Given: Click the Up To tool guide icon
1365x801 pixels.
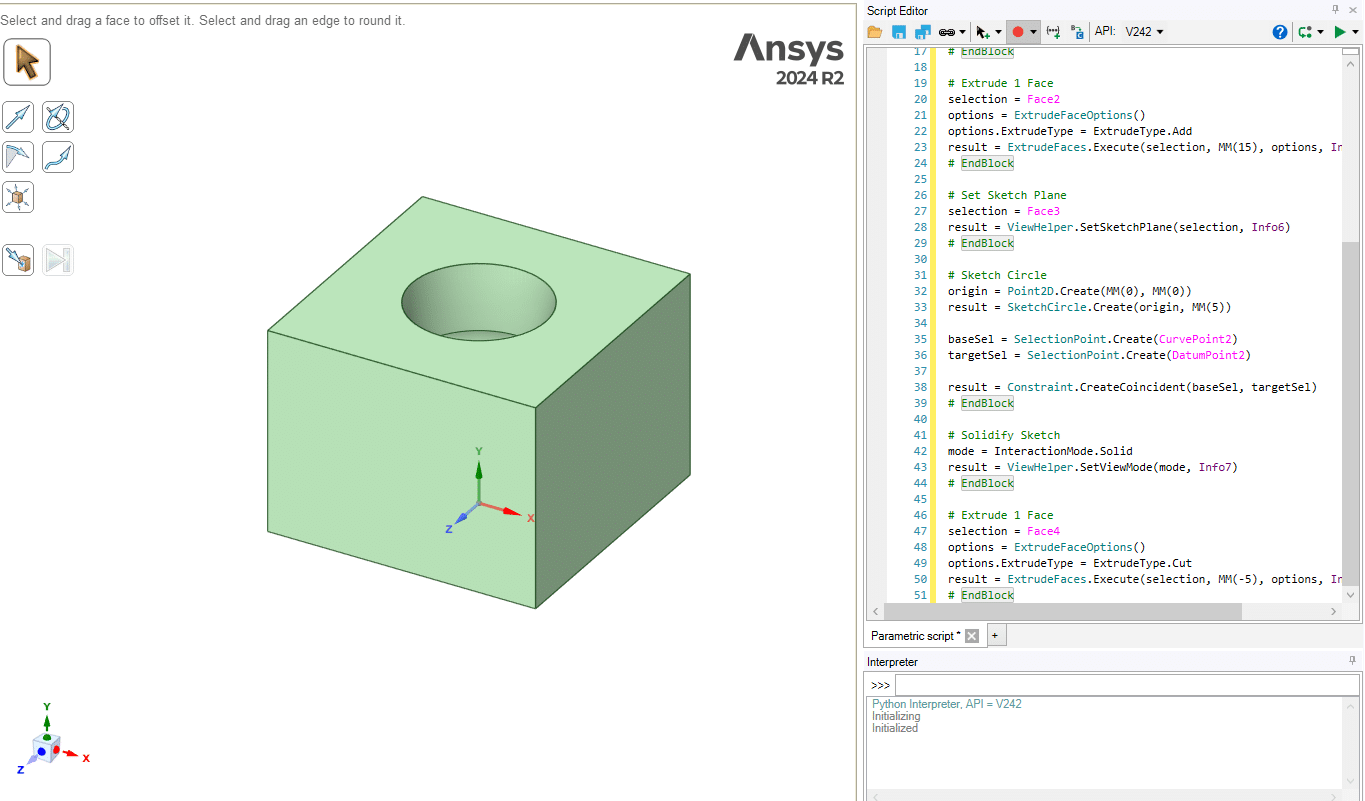Looking at the screenshot, I should pyautogui.click(x=18, y=260).
